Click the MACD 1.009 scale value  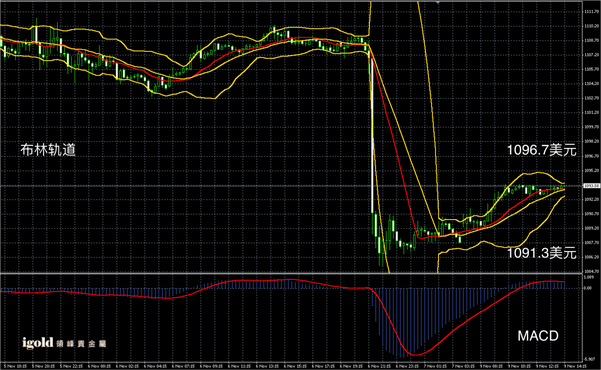(588, 276)
